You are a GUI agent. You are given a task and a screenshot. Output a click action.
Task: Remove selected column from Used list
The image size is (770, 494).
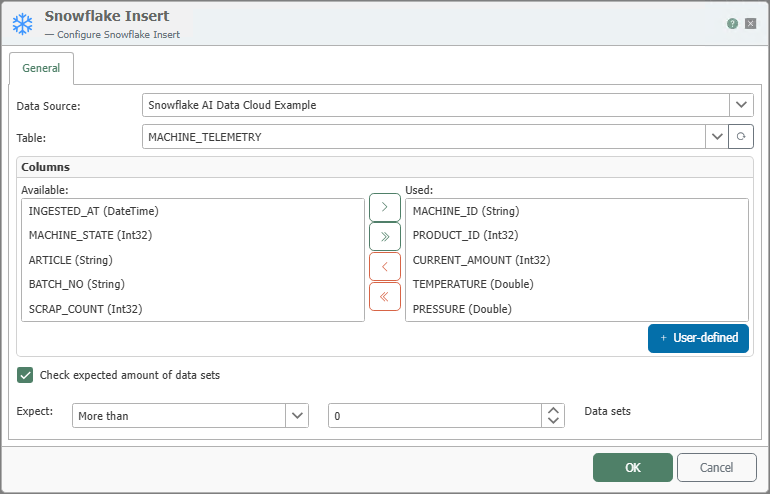[x=385, y=267]
